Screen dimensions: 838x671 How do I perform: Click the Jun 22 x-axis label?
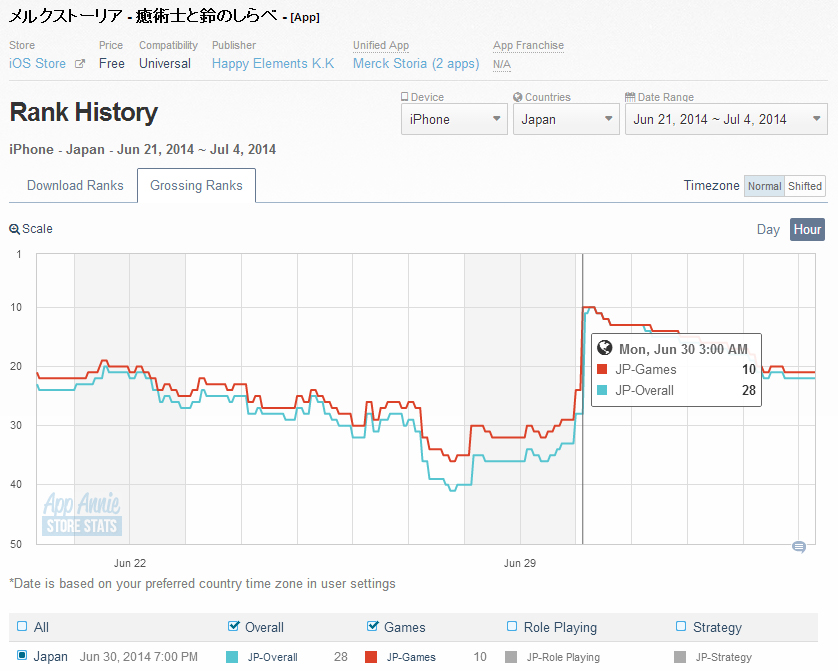tap(130, 563)
